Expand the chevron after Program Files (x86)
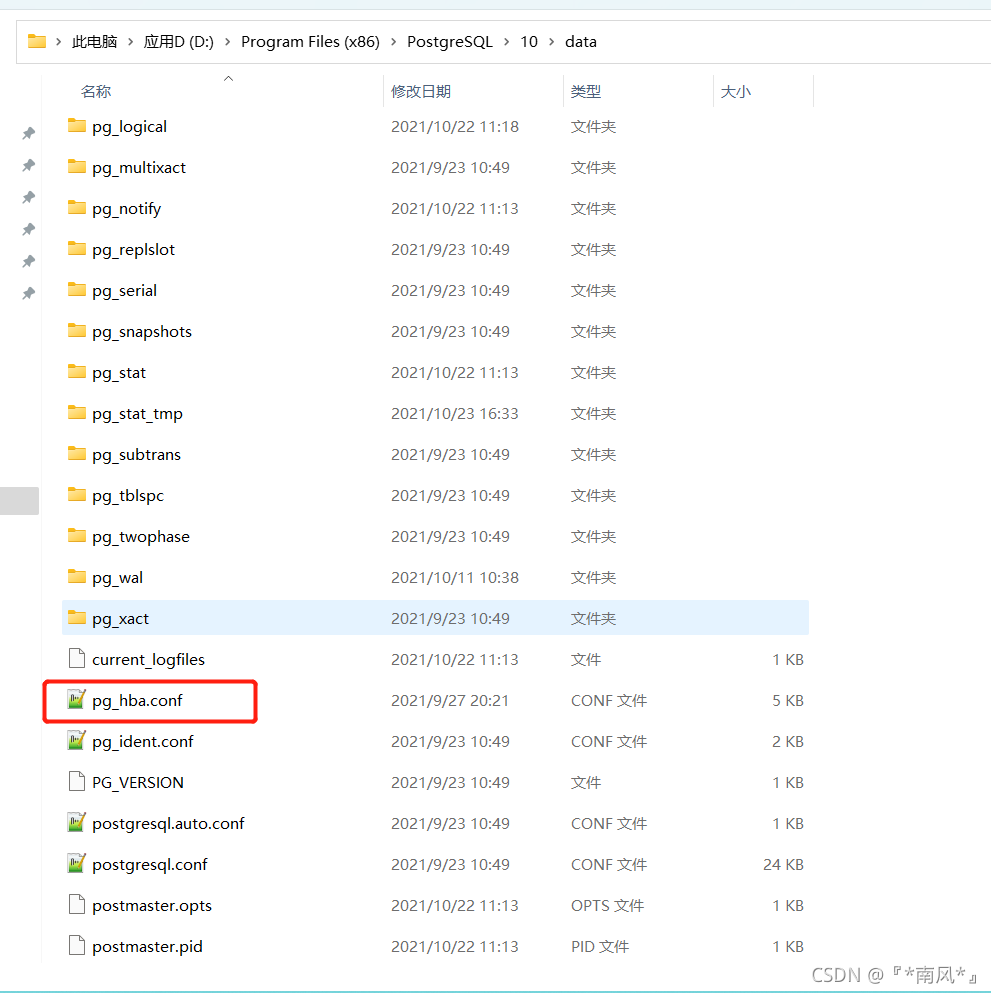991x993 pixels. click(393, 42)
